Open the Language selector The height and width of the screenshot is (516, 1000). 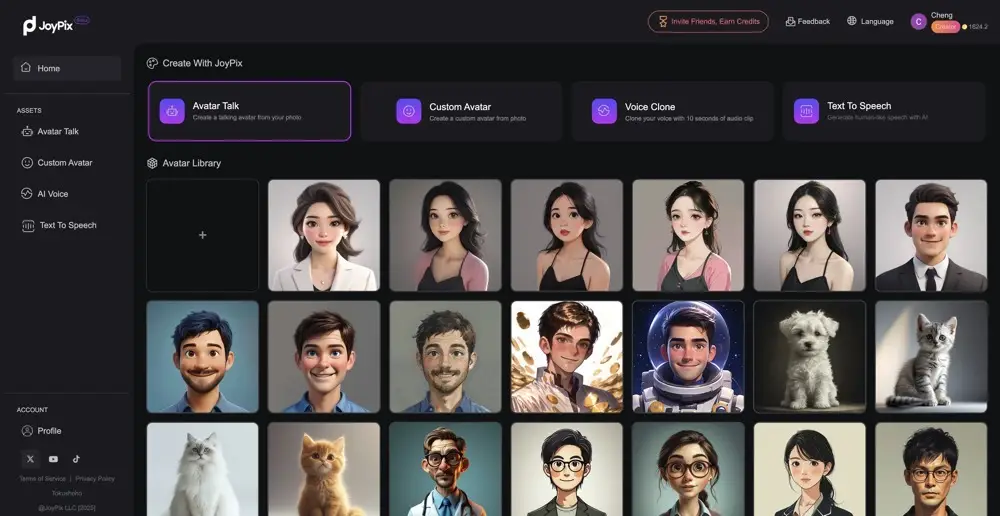(870, 21)
